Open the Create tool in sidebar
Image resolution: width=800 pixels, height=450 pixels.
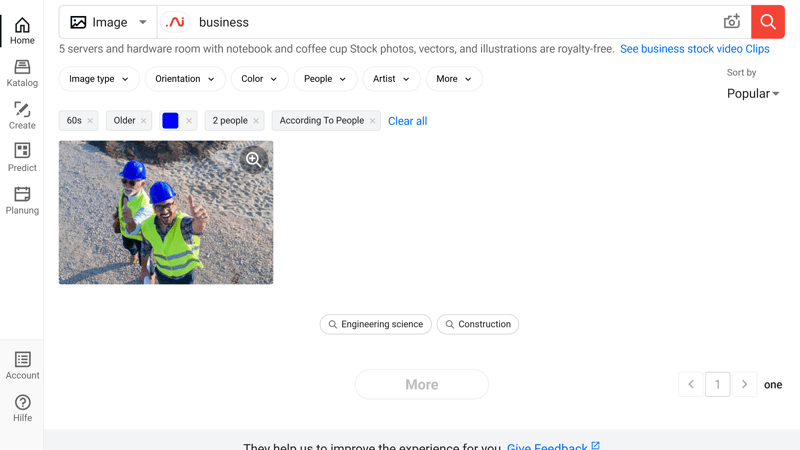tap(22, 115)
